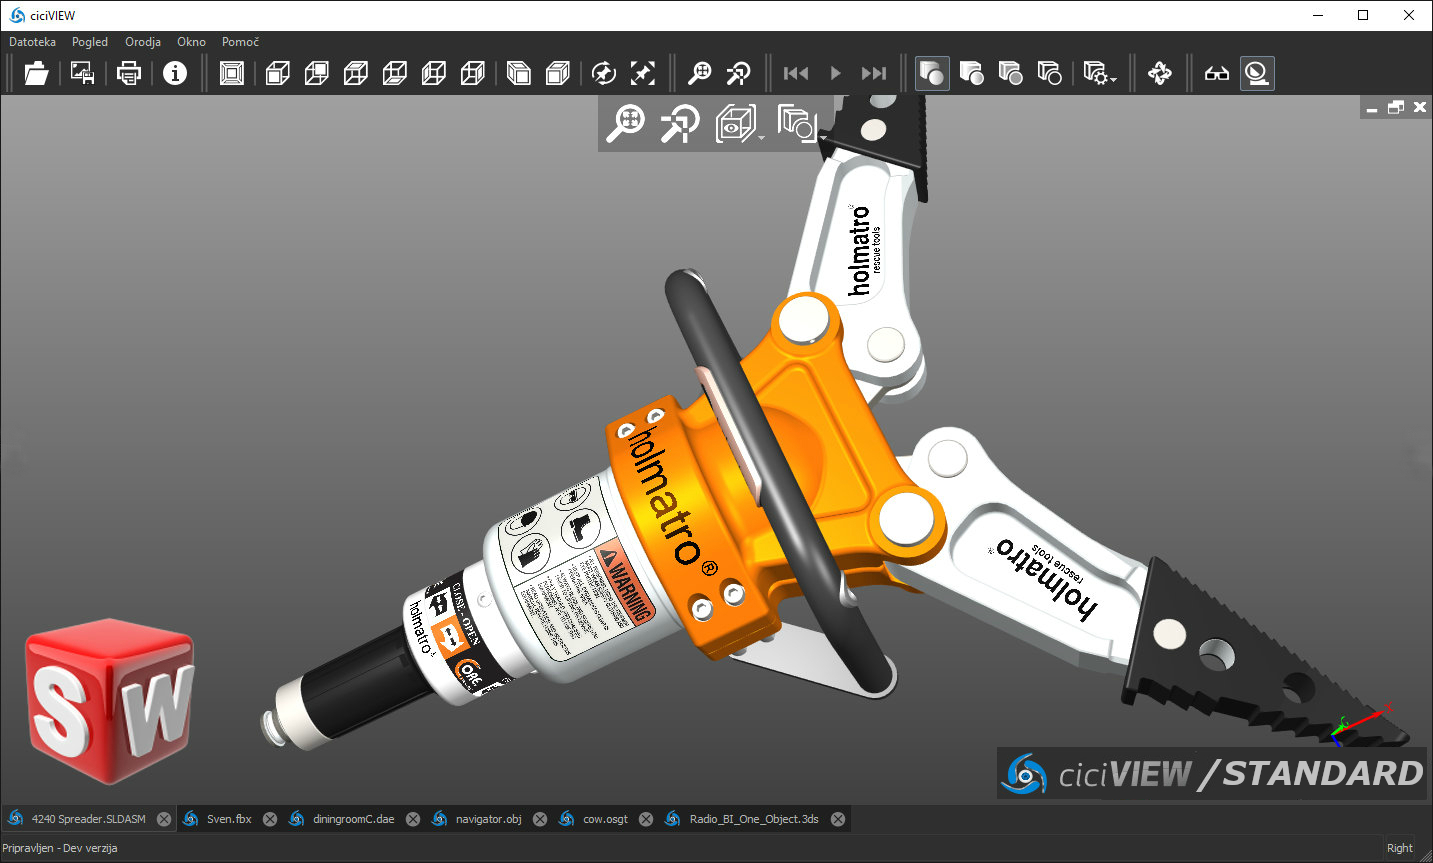1433x863 pixels.
Task: Switch to cow.osgt tab
Action: coord(605,819)
